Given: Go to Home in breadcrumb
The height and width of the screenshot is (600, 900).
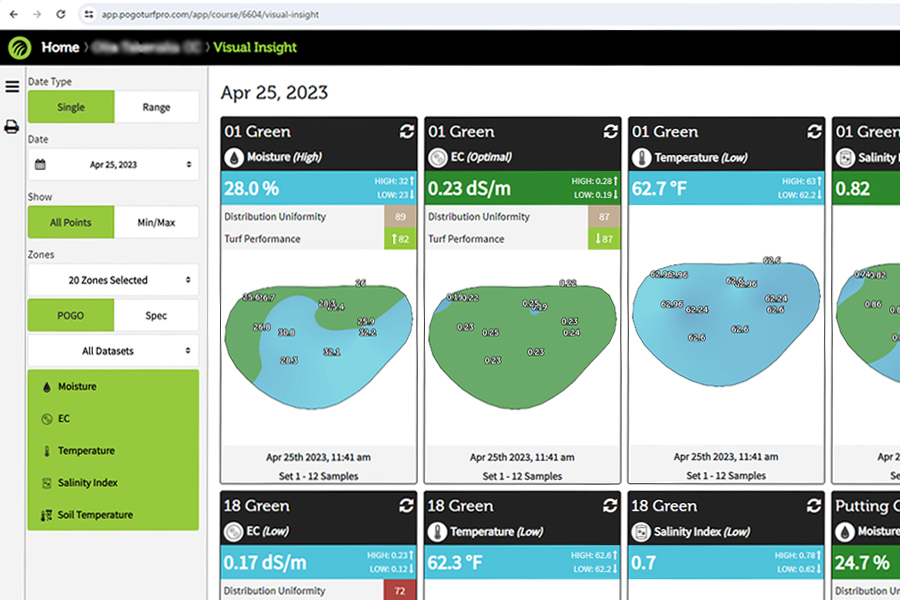Looking at the screenshot, I should click(60, 47).
